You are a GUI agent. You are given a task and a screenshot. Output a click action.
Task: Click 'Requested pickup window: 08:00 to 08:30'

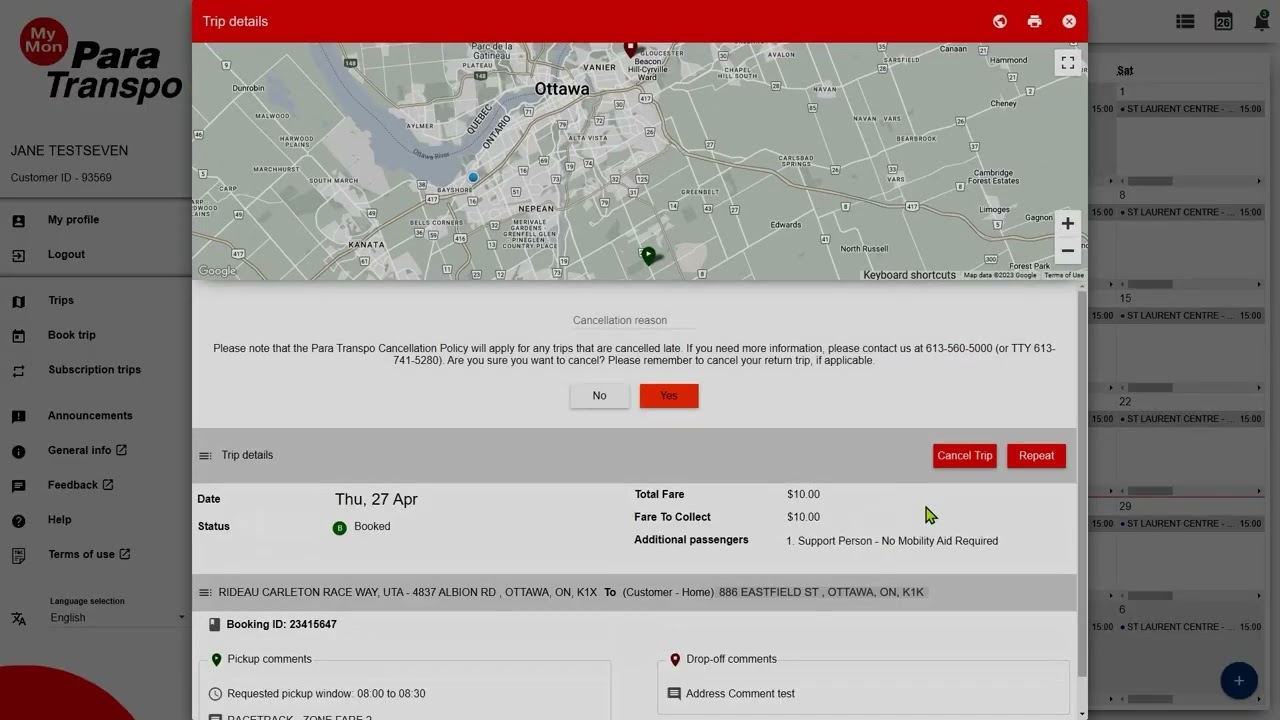[326, 694]
